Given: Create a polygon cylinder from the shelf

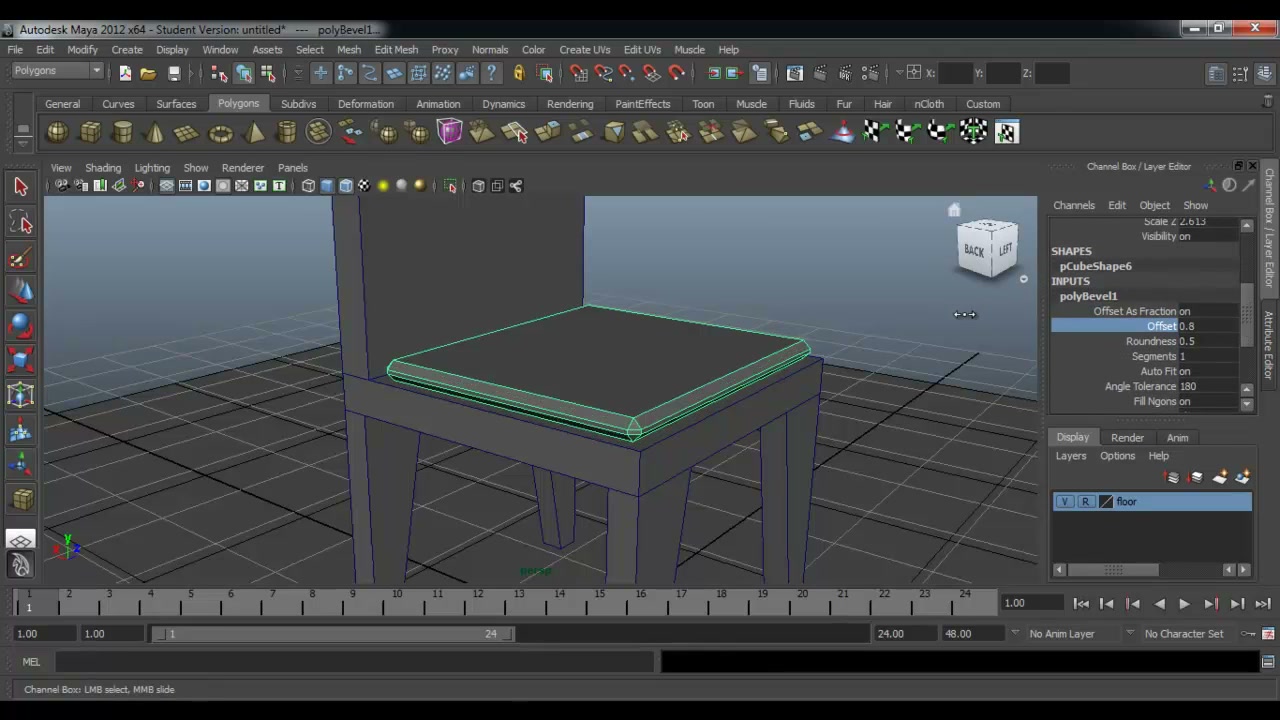Looking at the screenshot, I should (123, 132).
